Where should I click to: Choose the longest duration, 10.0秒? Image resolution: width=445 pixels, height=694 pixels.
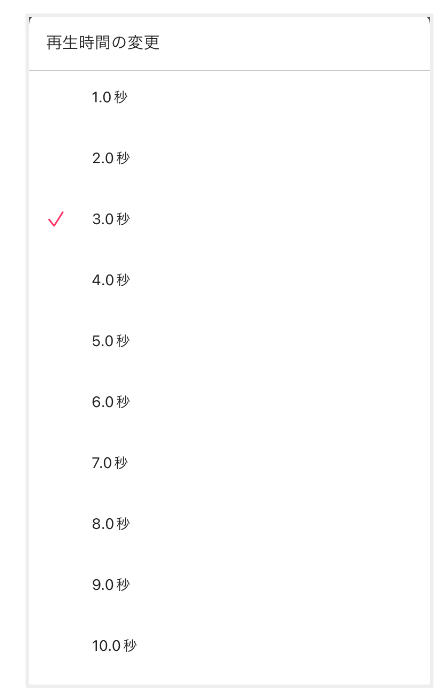pos(229,646)
